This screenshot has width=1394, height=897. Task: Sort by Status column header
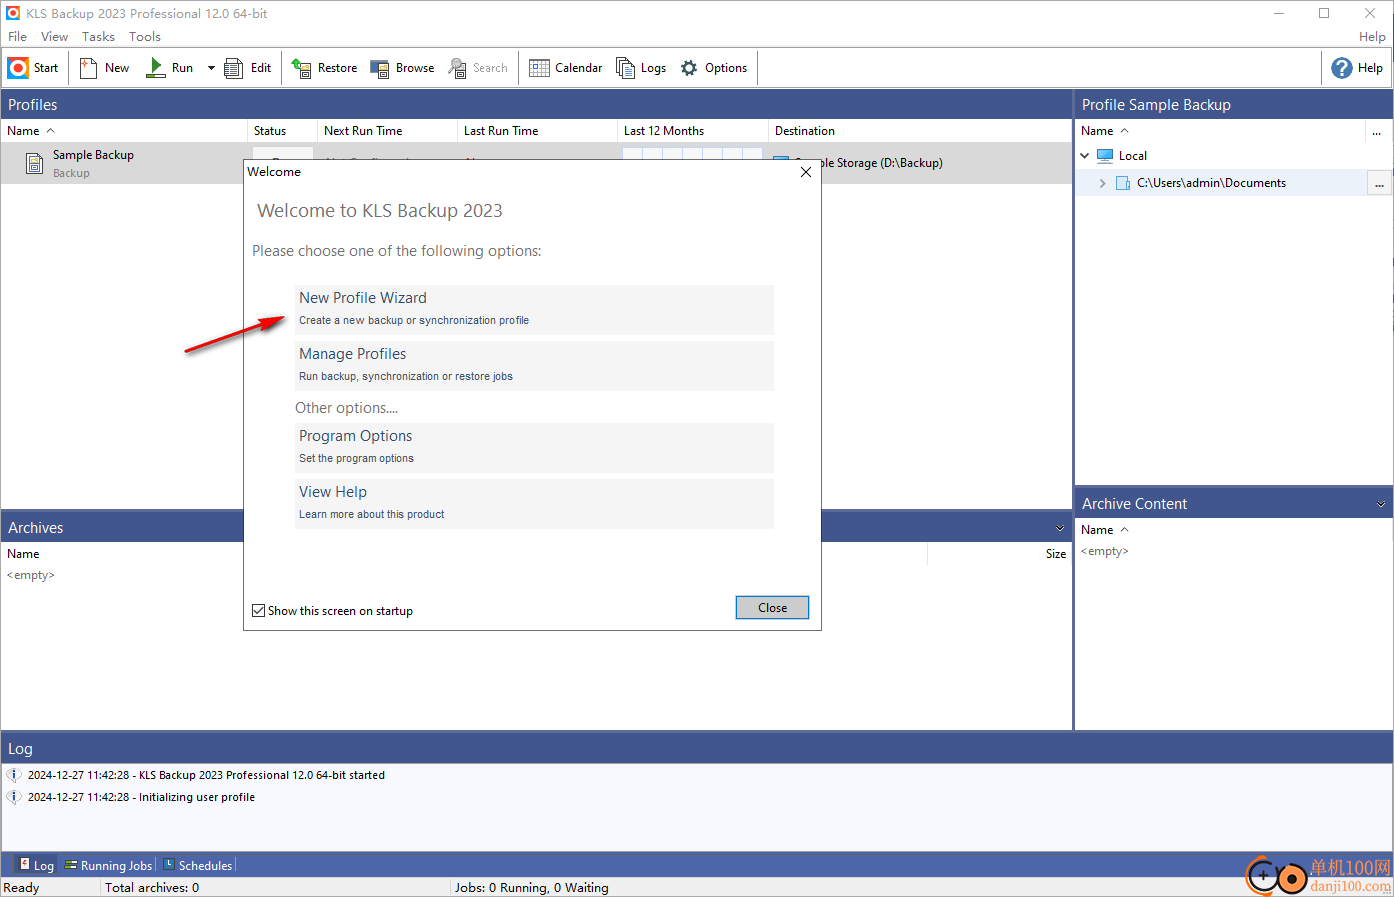tap(282, 131)
